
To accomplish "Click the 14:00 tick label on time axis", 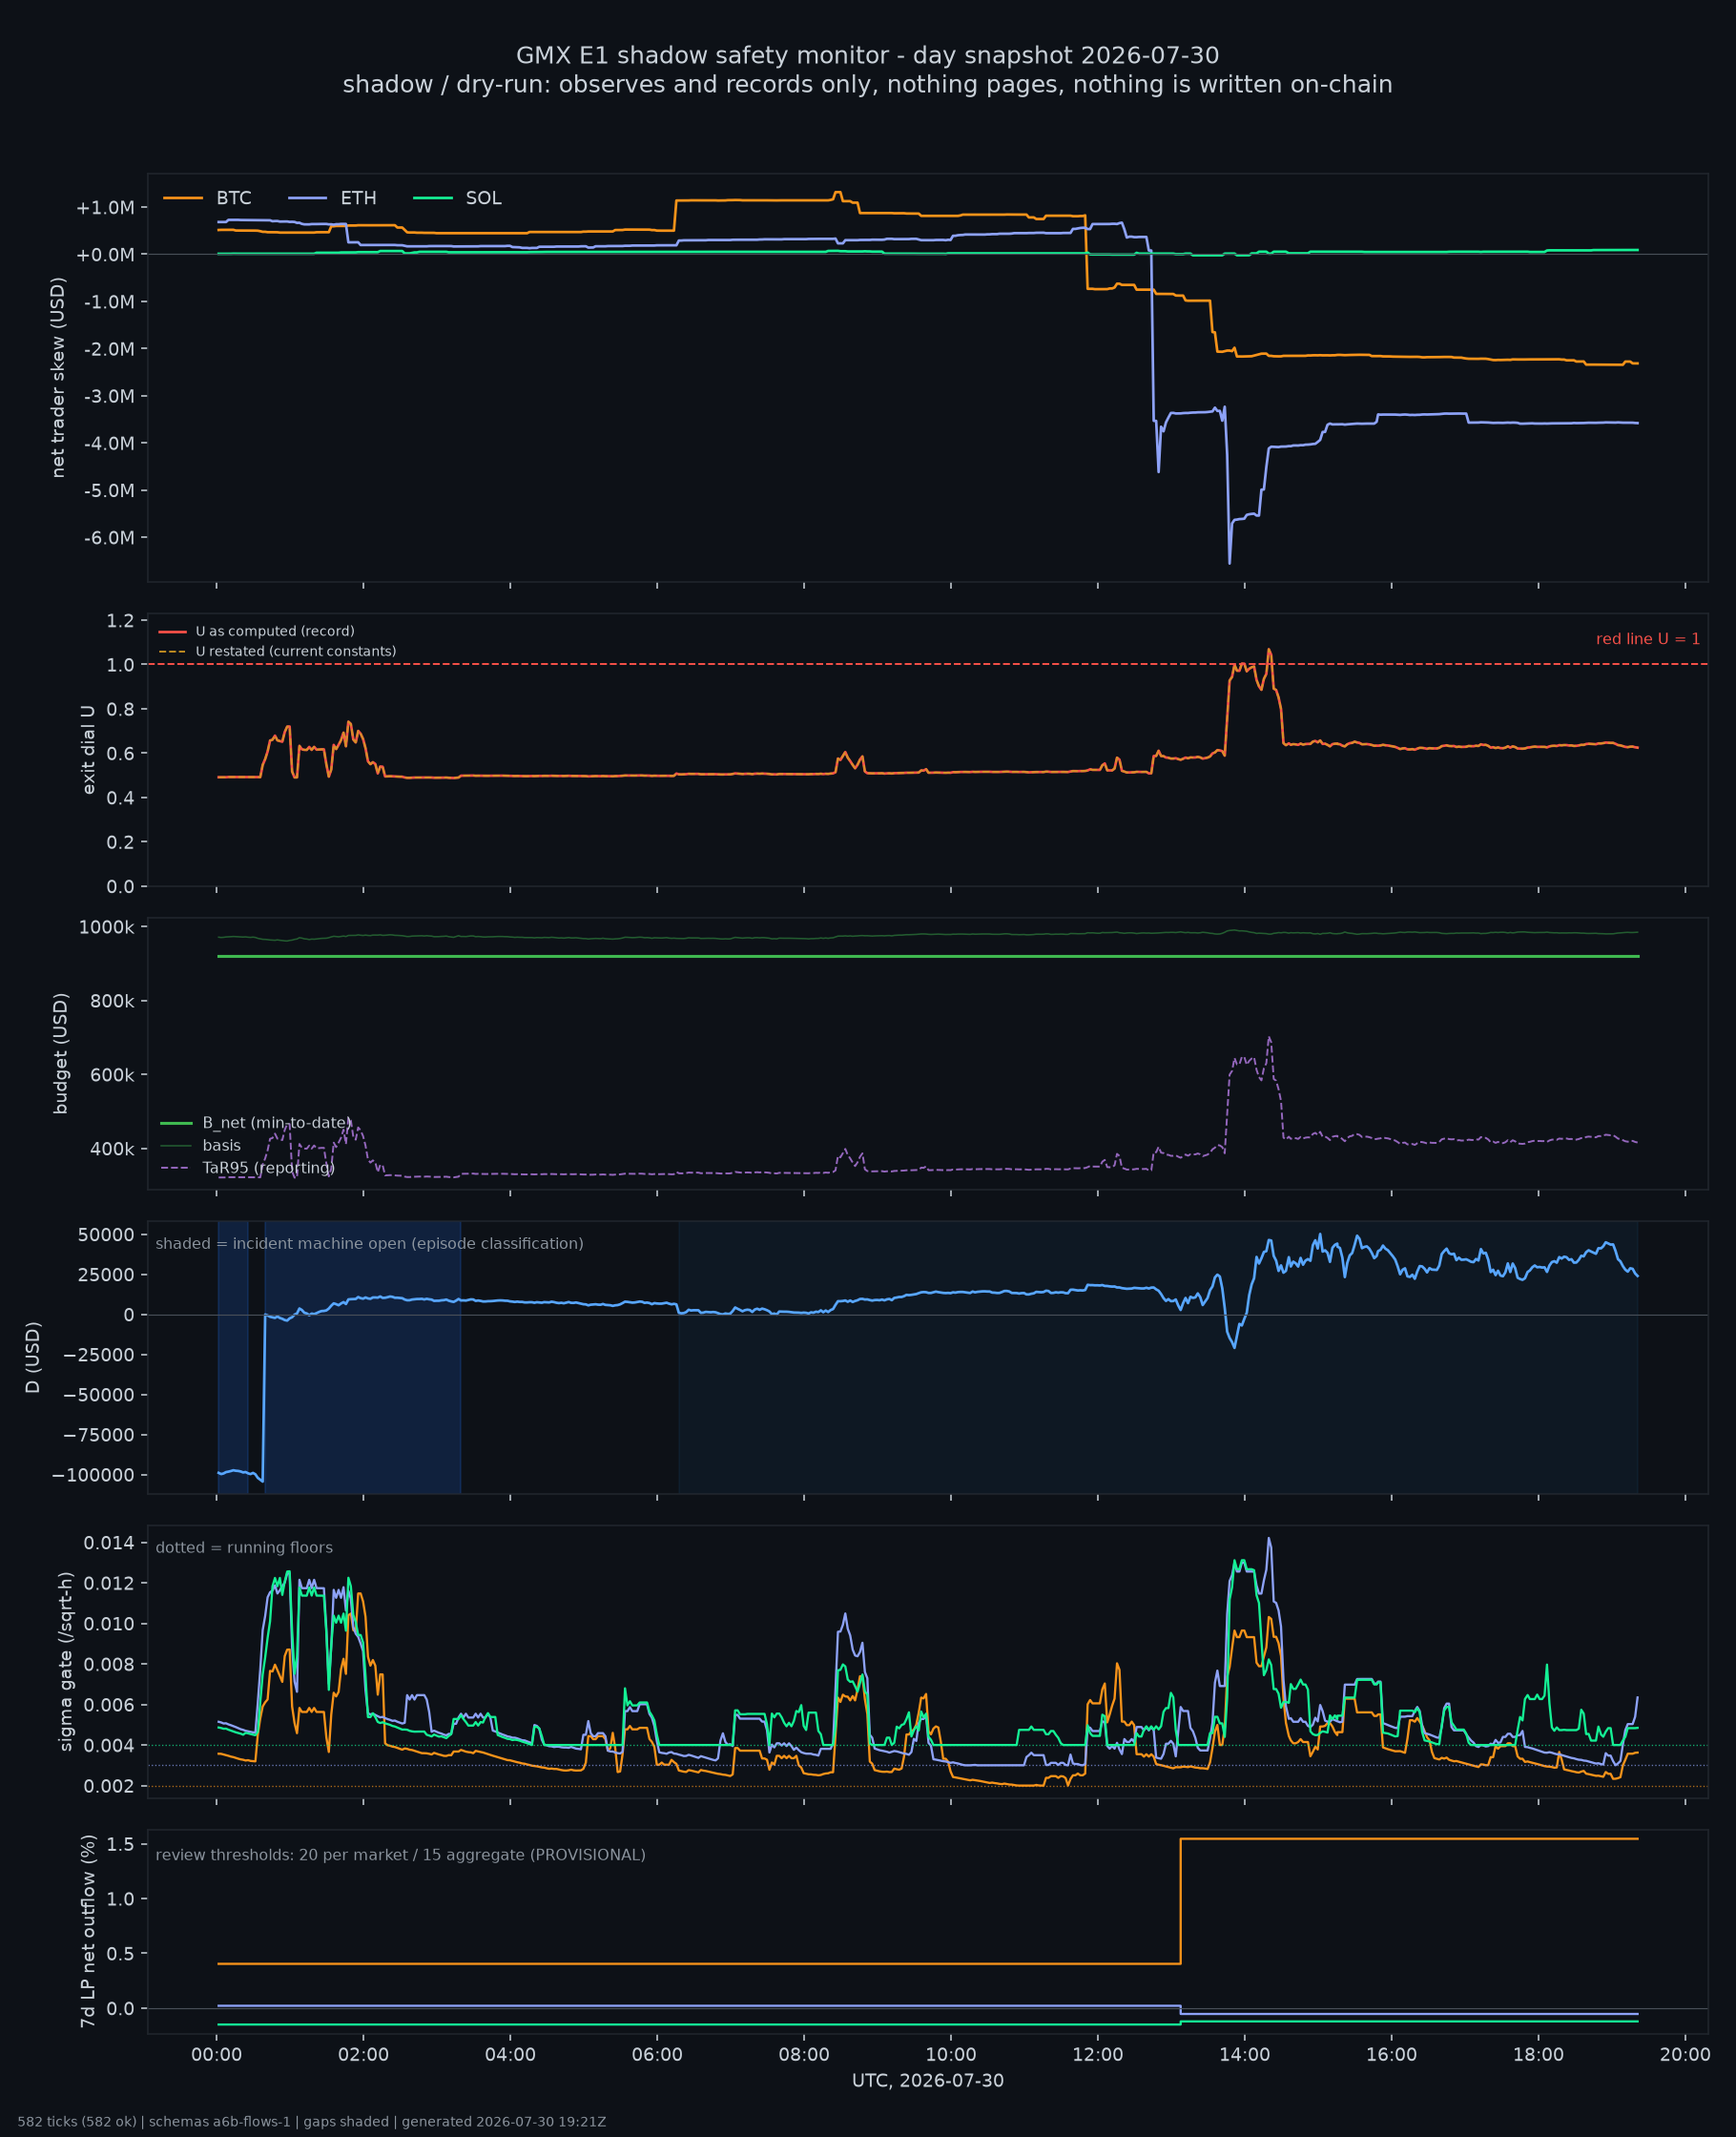I will click(x=1244, y=2055).
